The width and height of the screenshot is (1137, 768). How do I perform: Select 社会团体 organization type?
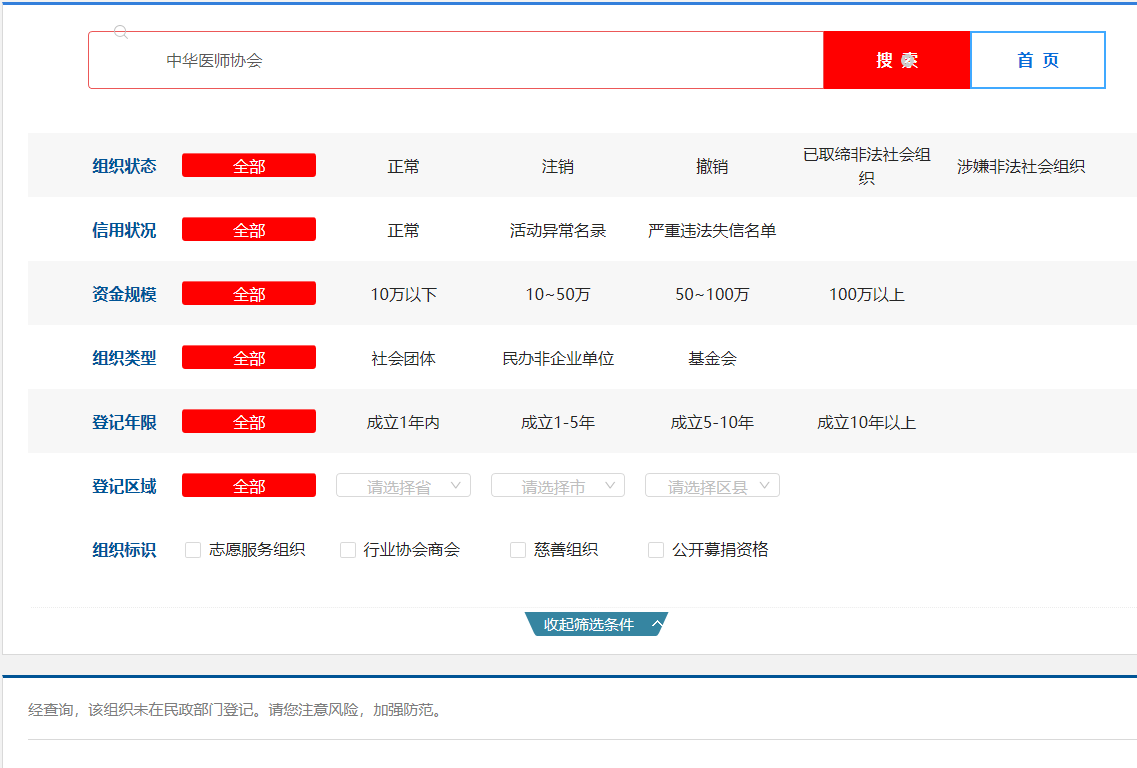[x=403, y=359]
